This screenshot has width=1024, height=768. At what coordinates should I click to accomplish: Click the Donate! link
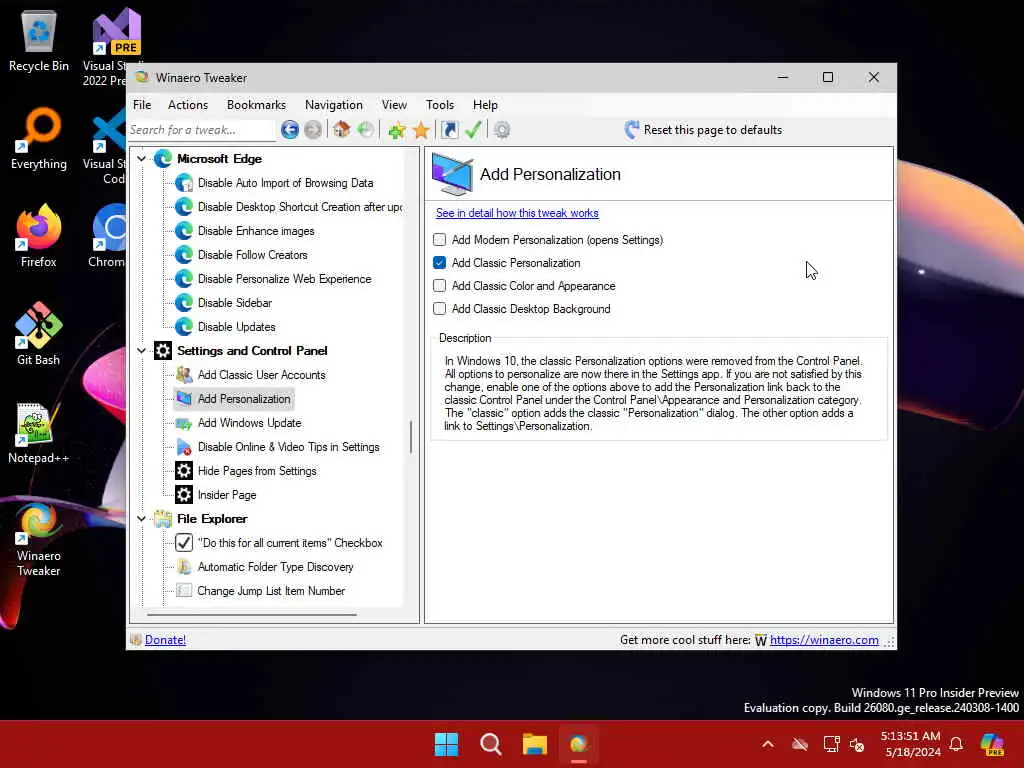(165, 640)
